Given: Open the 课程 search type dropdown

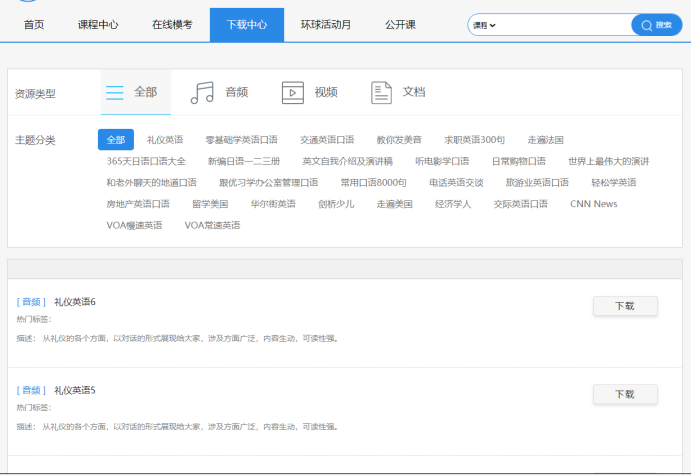Looking at the screenshot, I should point(484,26).
